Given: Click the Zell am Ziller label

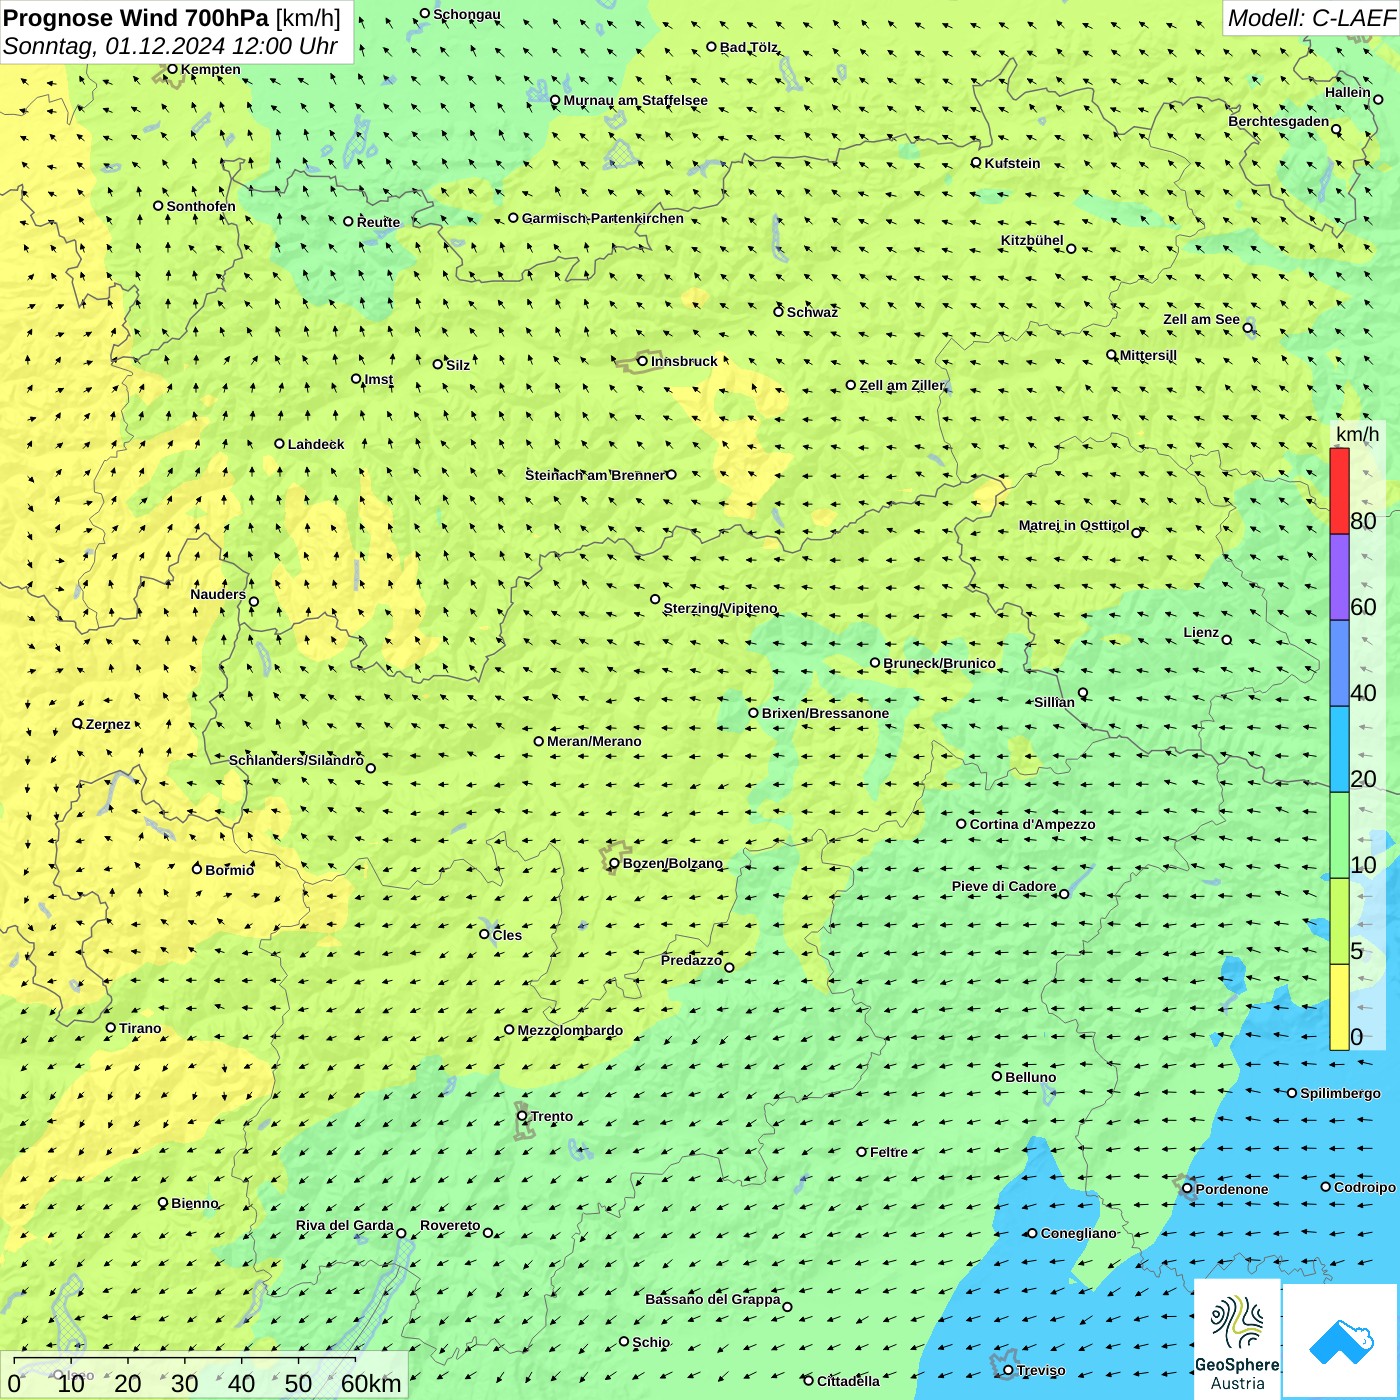Looking at the screenshot, I should click(901, 385).
